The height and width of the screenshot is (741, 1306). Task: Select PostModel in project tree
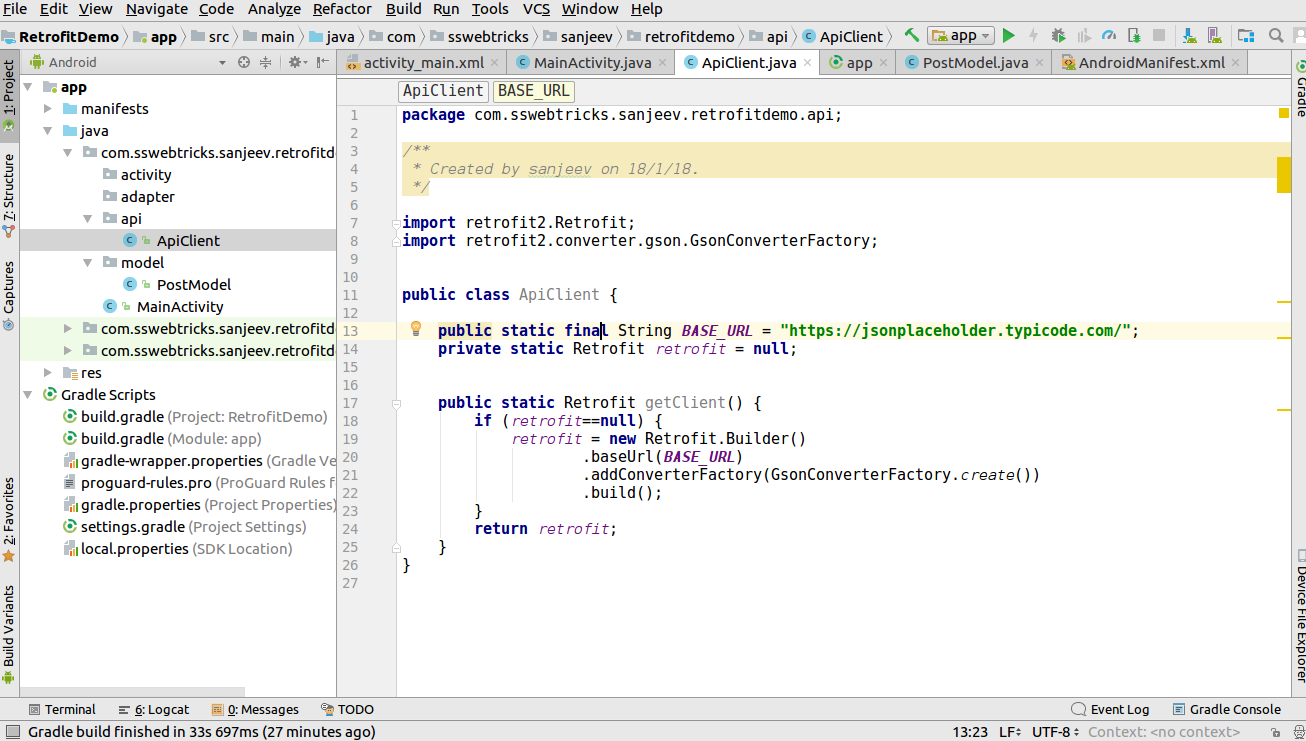(194, 285)
